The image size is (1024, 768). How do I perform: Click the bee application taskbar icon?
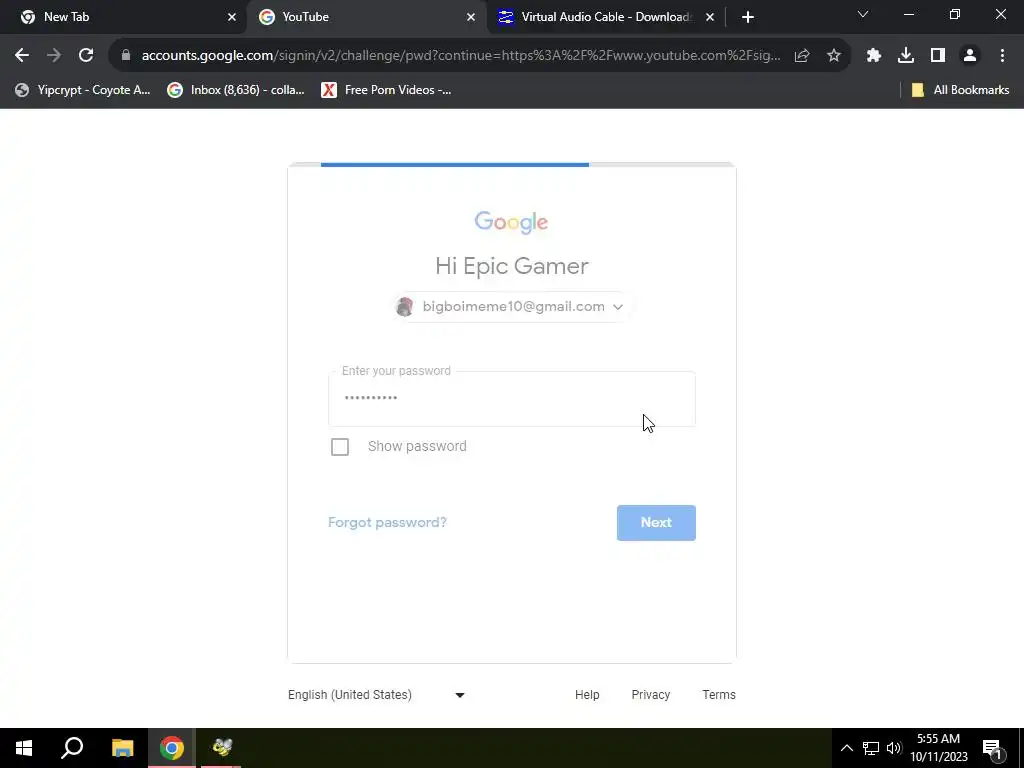point(222,748)
